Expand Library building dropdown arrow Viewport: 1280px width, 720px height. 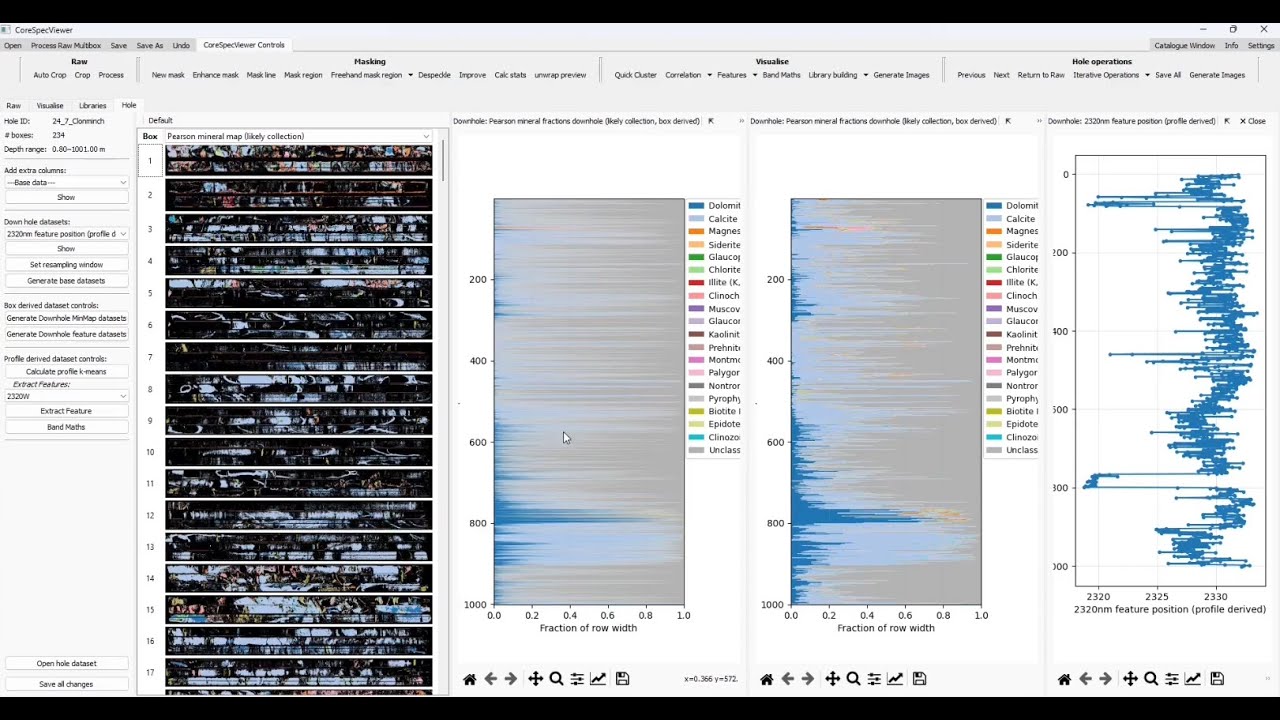pyautogui.click(x=865, y=75)
